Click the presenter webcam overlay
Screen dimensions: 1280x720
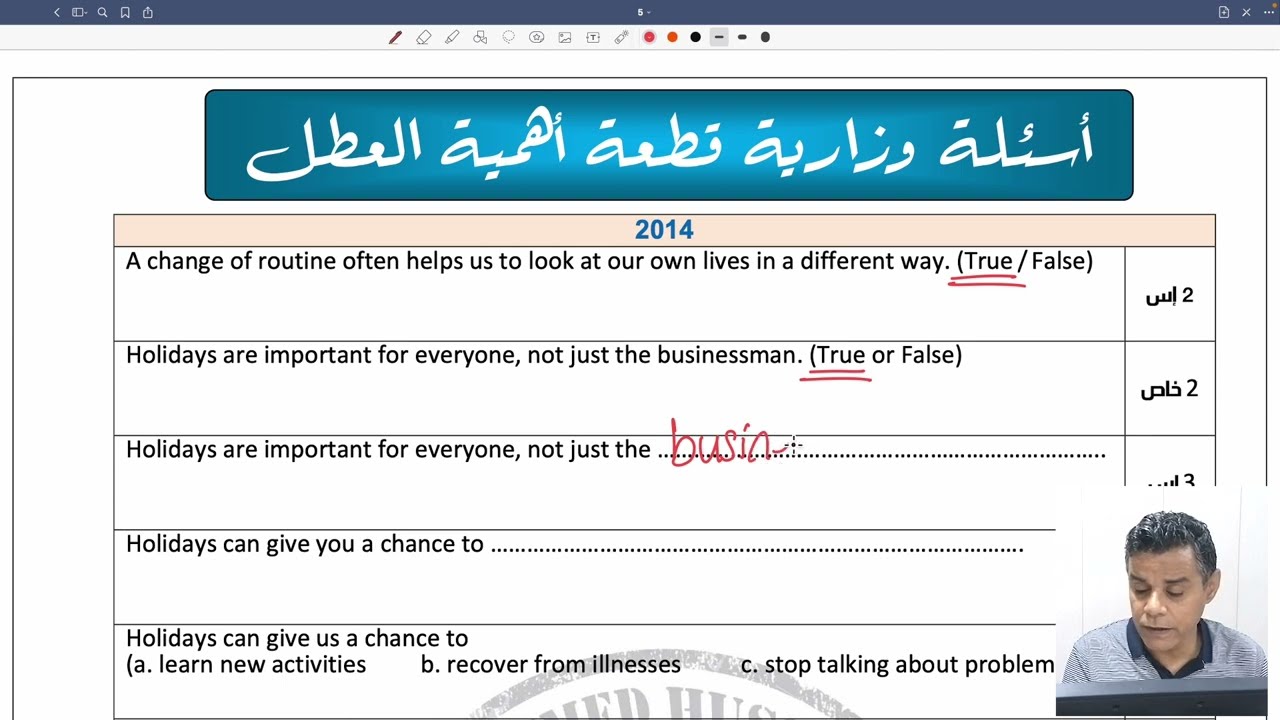pyautogui.click(x=1161, y=603)
